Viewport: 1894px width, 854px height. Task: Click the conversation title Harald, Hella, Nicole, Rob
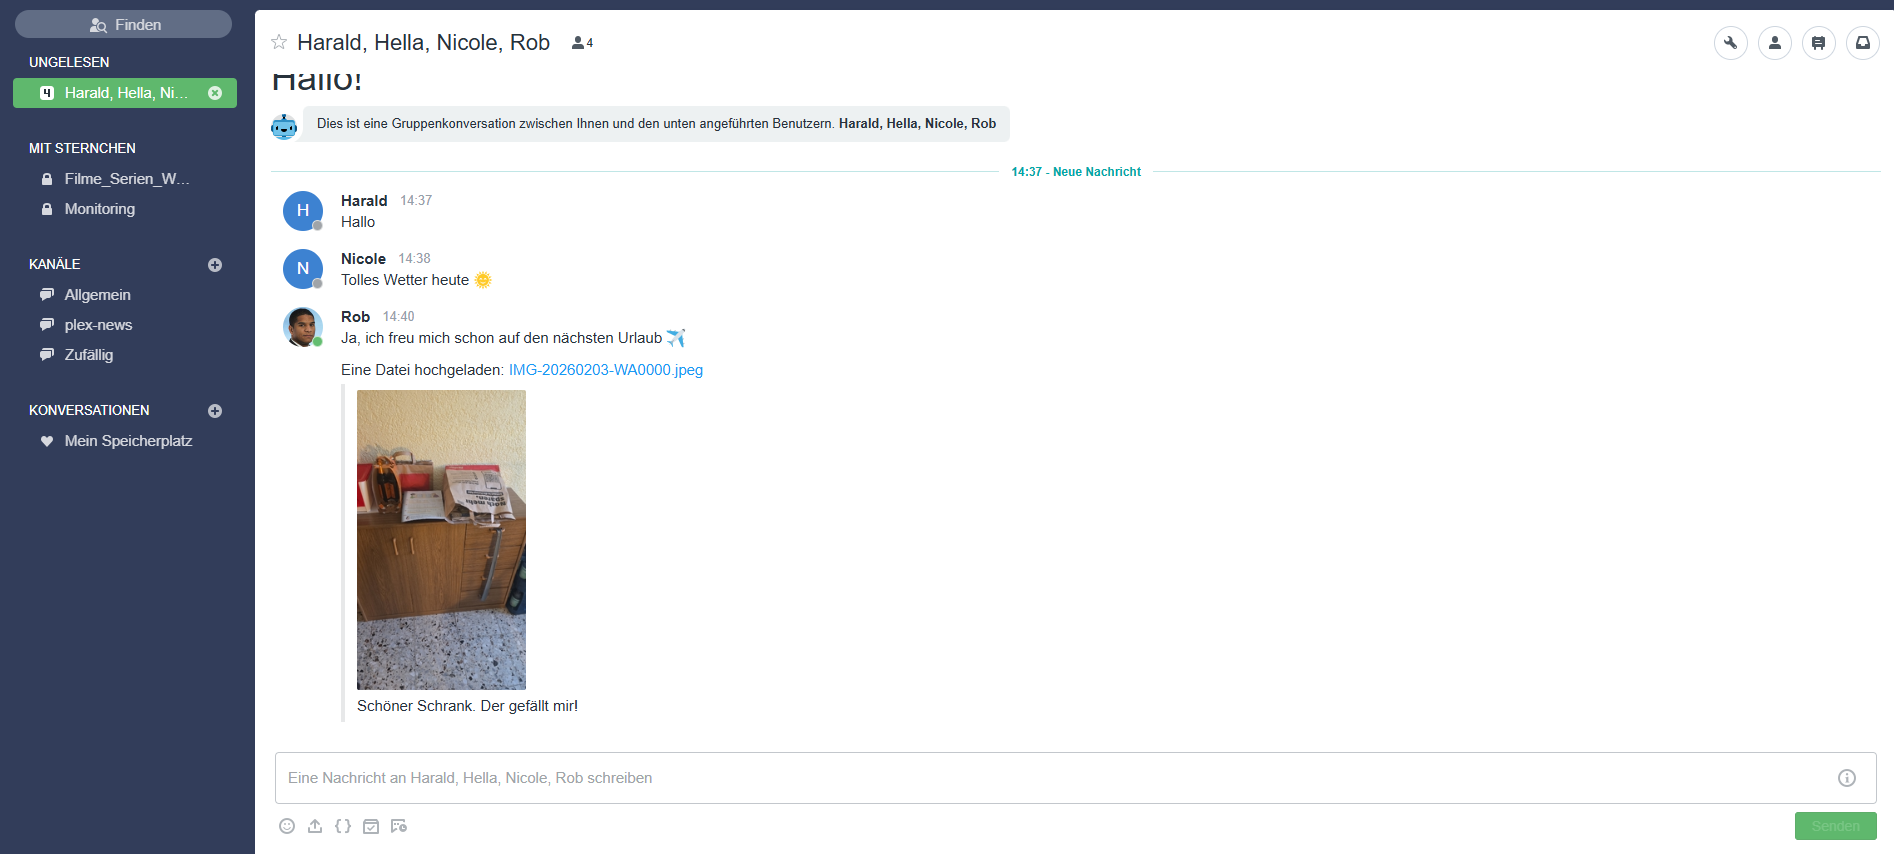point(423,42)
